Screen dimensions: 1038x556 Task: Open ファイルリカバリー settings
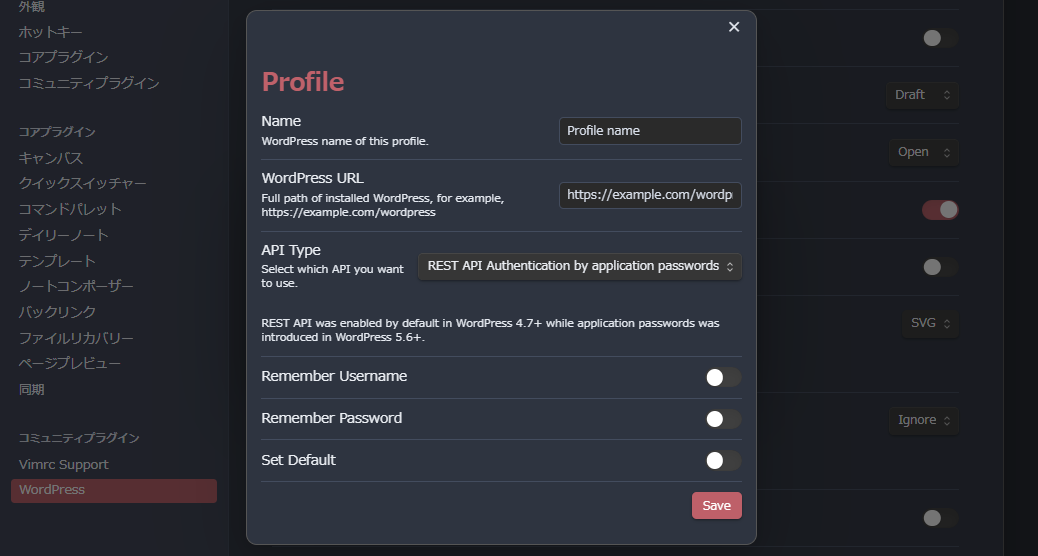pos(76,338)
